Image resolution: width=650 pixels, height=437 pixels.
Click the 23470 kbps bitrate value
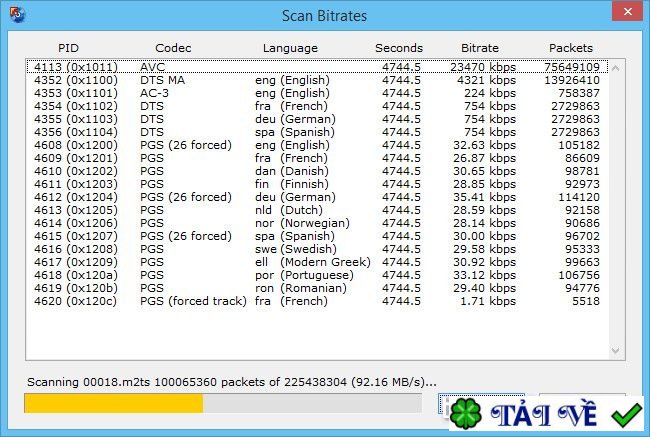(483, 67)
